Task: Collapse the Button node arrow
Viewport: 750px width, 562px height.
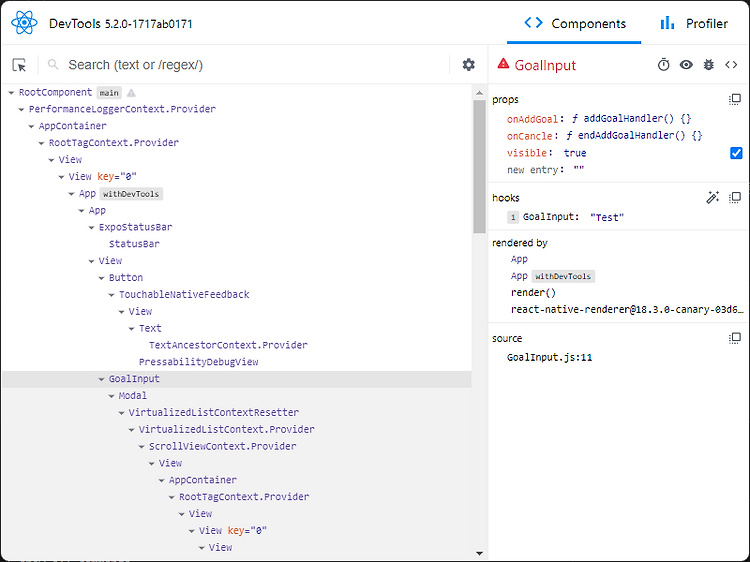Action: point(101,278)
